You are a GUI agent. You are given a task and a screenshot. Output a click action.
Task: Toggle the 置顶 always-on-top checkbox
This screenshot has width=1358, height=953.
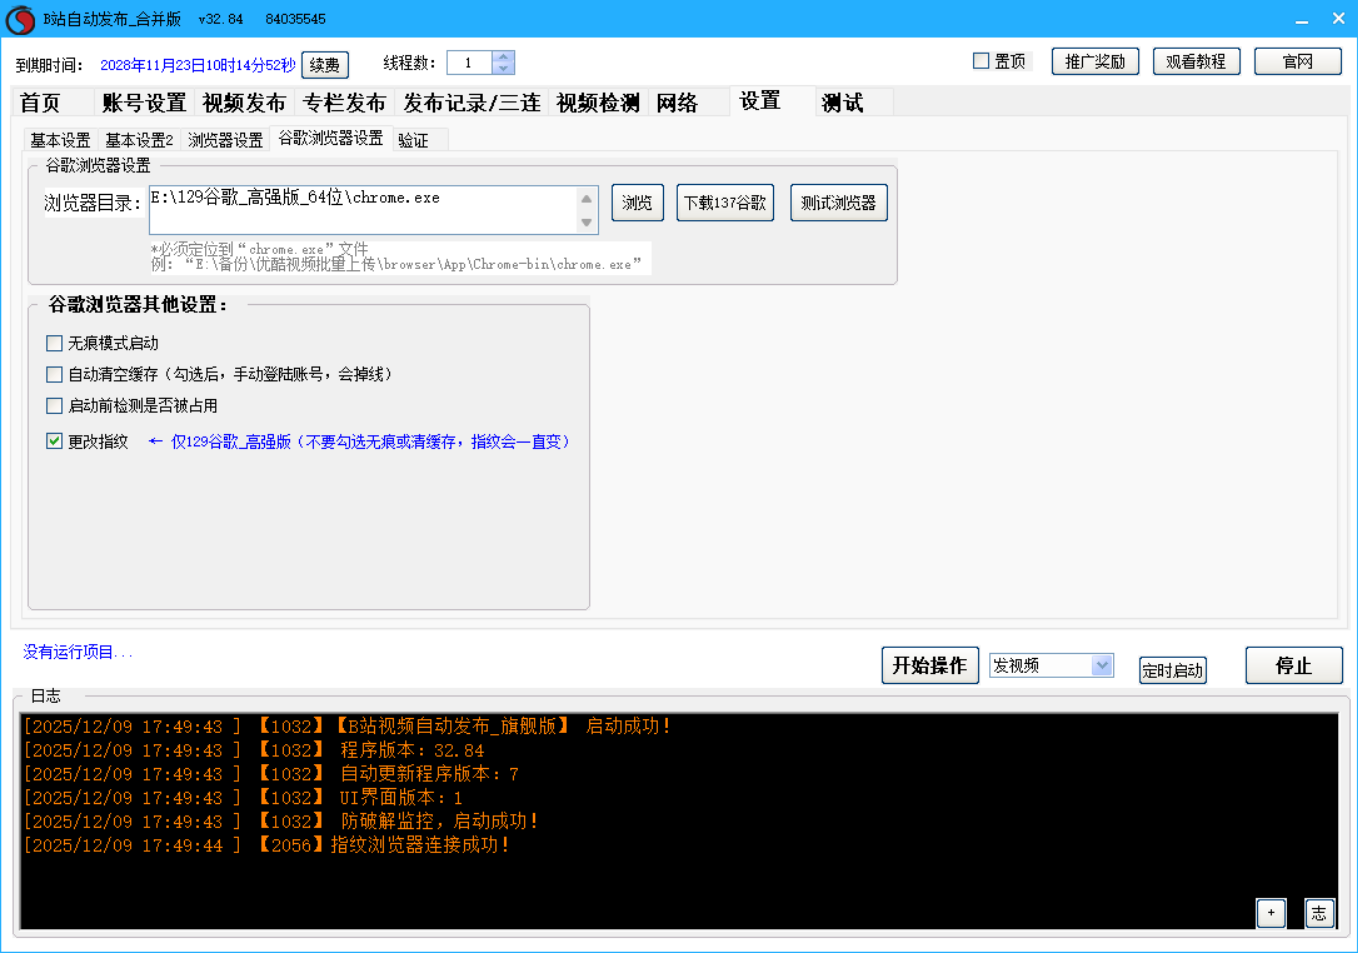[x=981, y=61]
